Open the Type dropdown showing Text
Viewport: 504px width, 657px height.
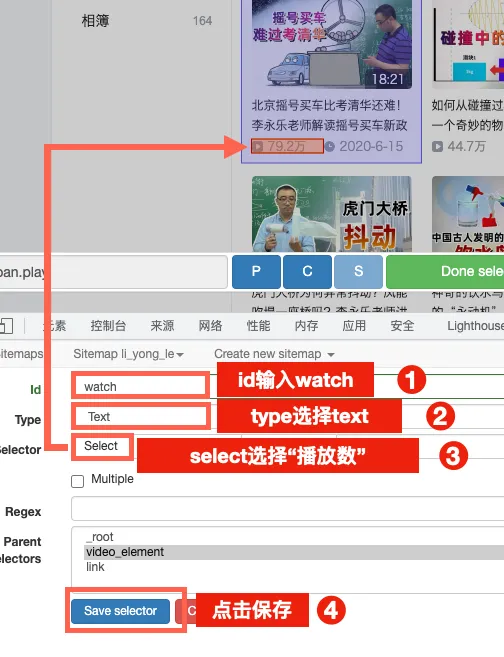pyautogui.click(x=141, y=416)
